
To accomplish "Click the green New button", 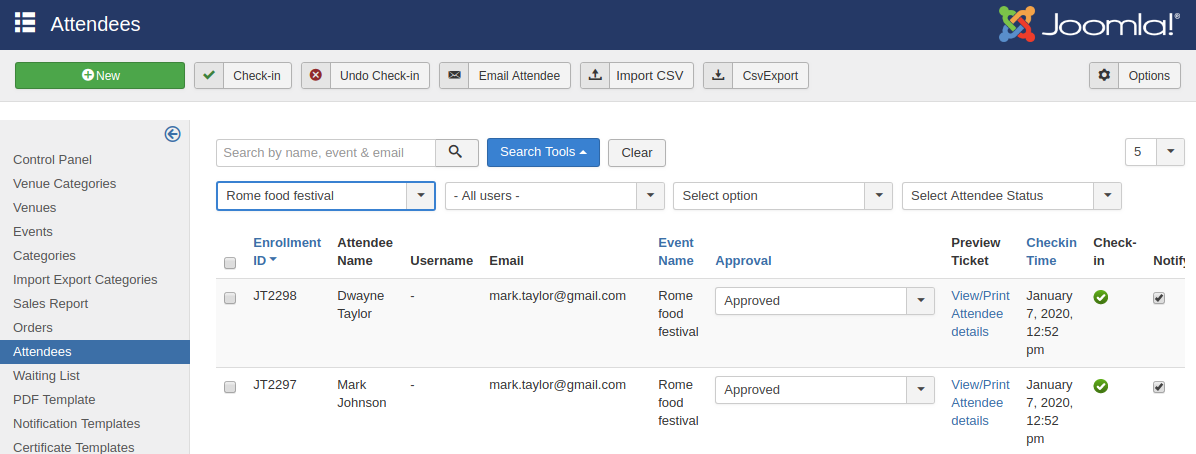I will click(x=100, y=76).
